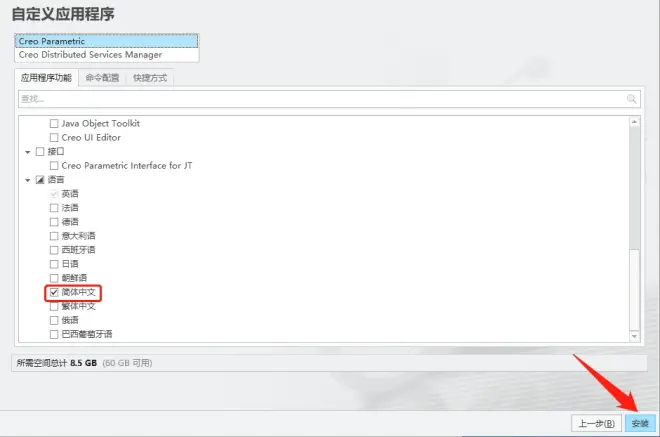Check the 朝鲜语 language checkbox

click(54, 278)
